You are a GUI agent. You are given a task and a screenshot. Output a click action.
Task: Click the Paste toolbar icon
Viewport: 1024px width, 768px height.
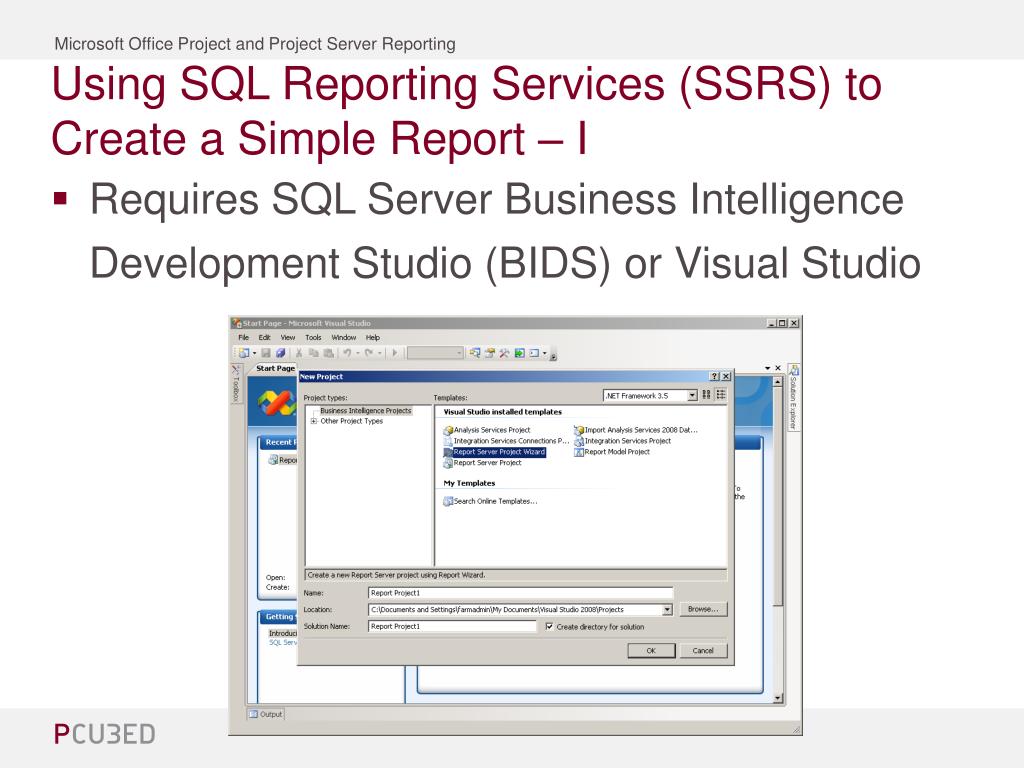(328, 353)
